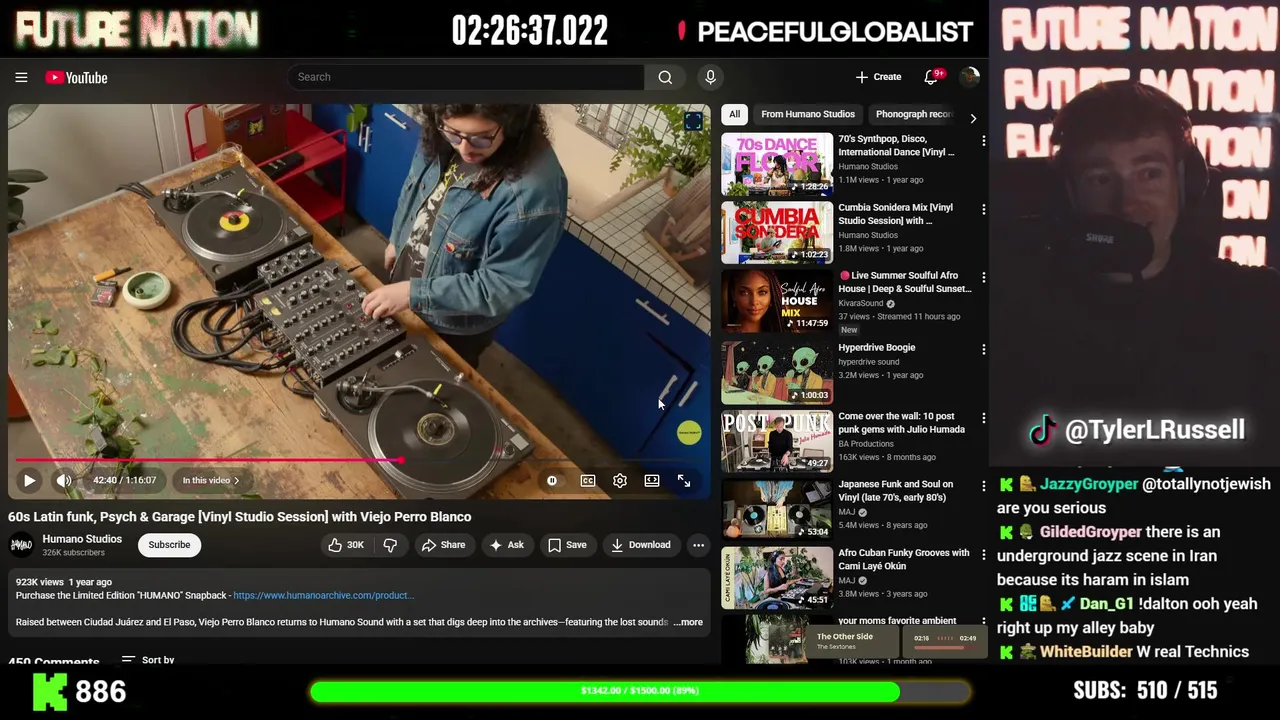Open the Ask AI button
Screen dimensions: 1280x720
coord(506,545)
